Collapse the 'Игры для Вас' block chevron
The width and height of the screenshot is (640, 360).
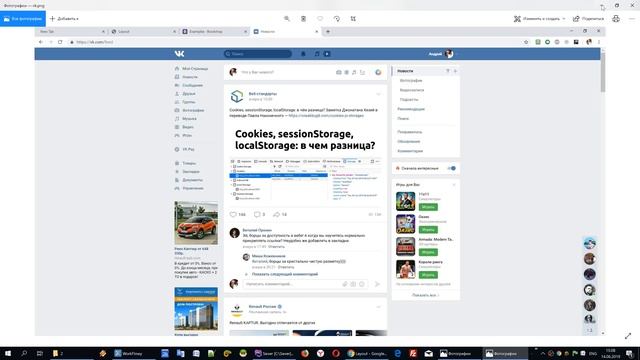coord(454,185)
